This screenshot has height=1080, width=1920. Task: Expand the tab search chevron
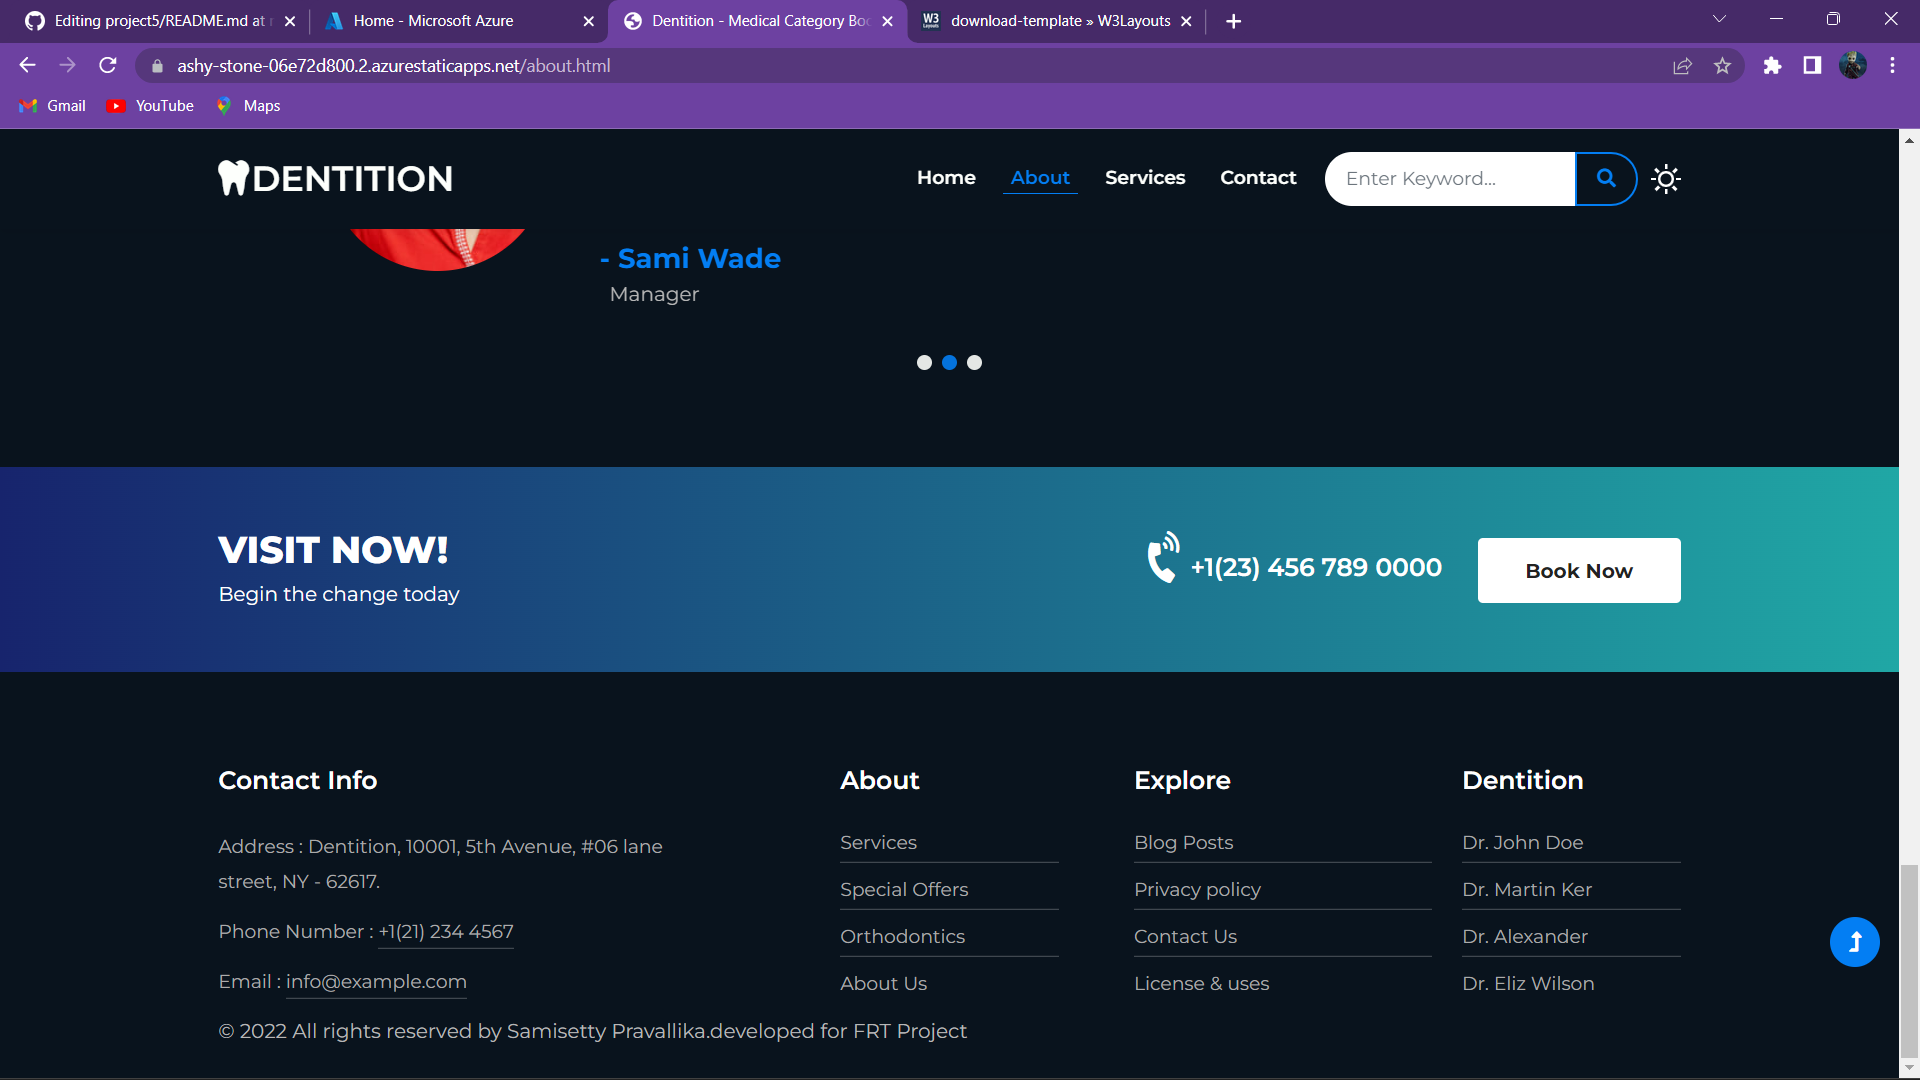[1719, 20]
